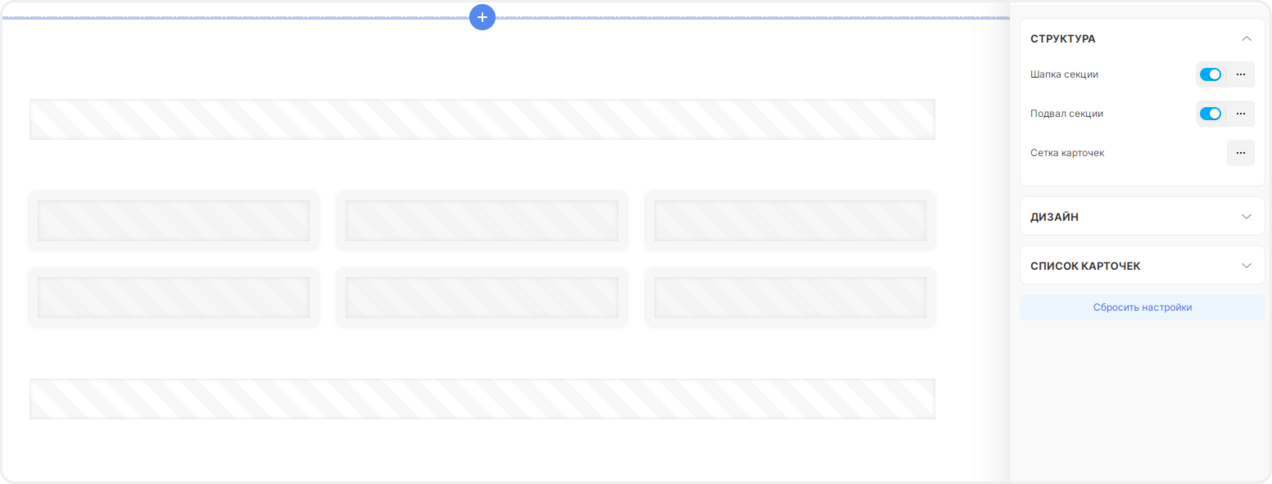Screen dimensions: 1272x484
Task: Click the blue plus add-section button
Action: (x=482, y=17)
